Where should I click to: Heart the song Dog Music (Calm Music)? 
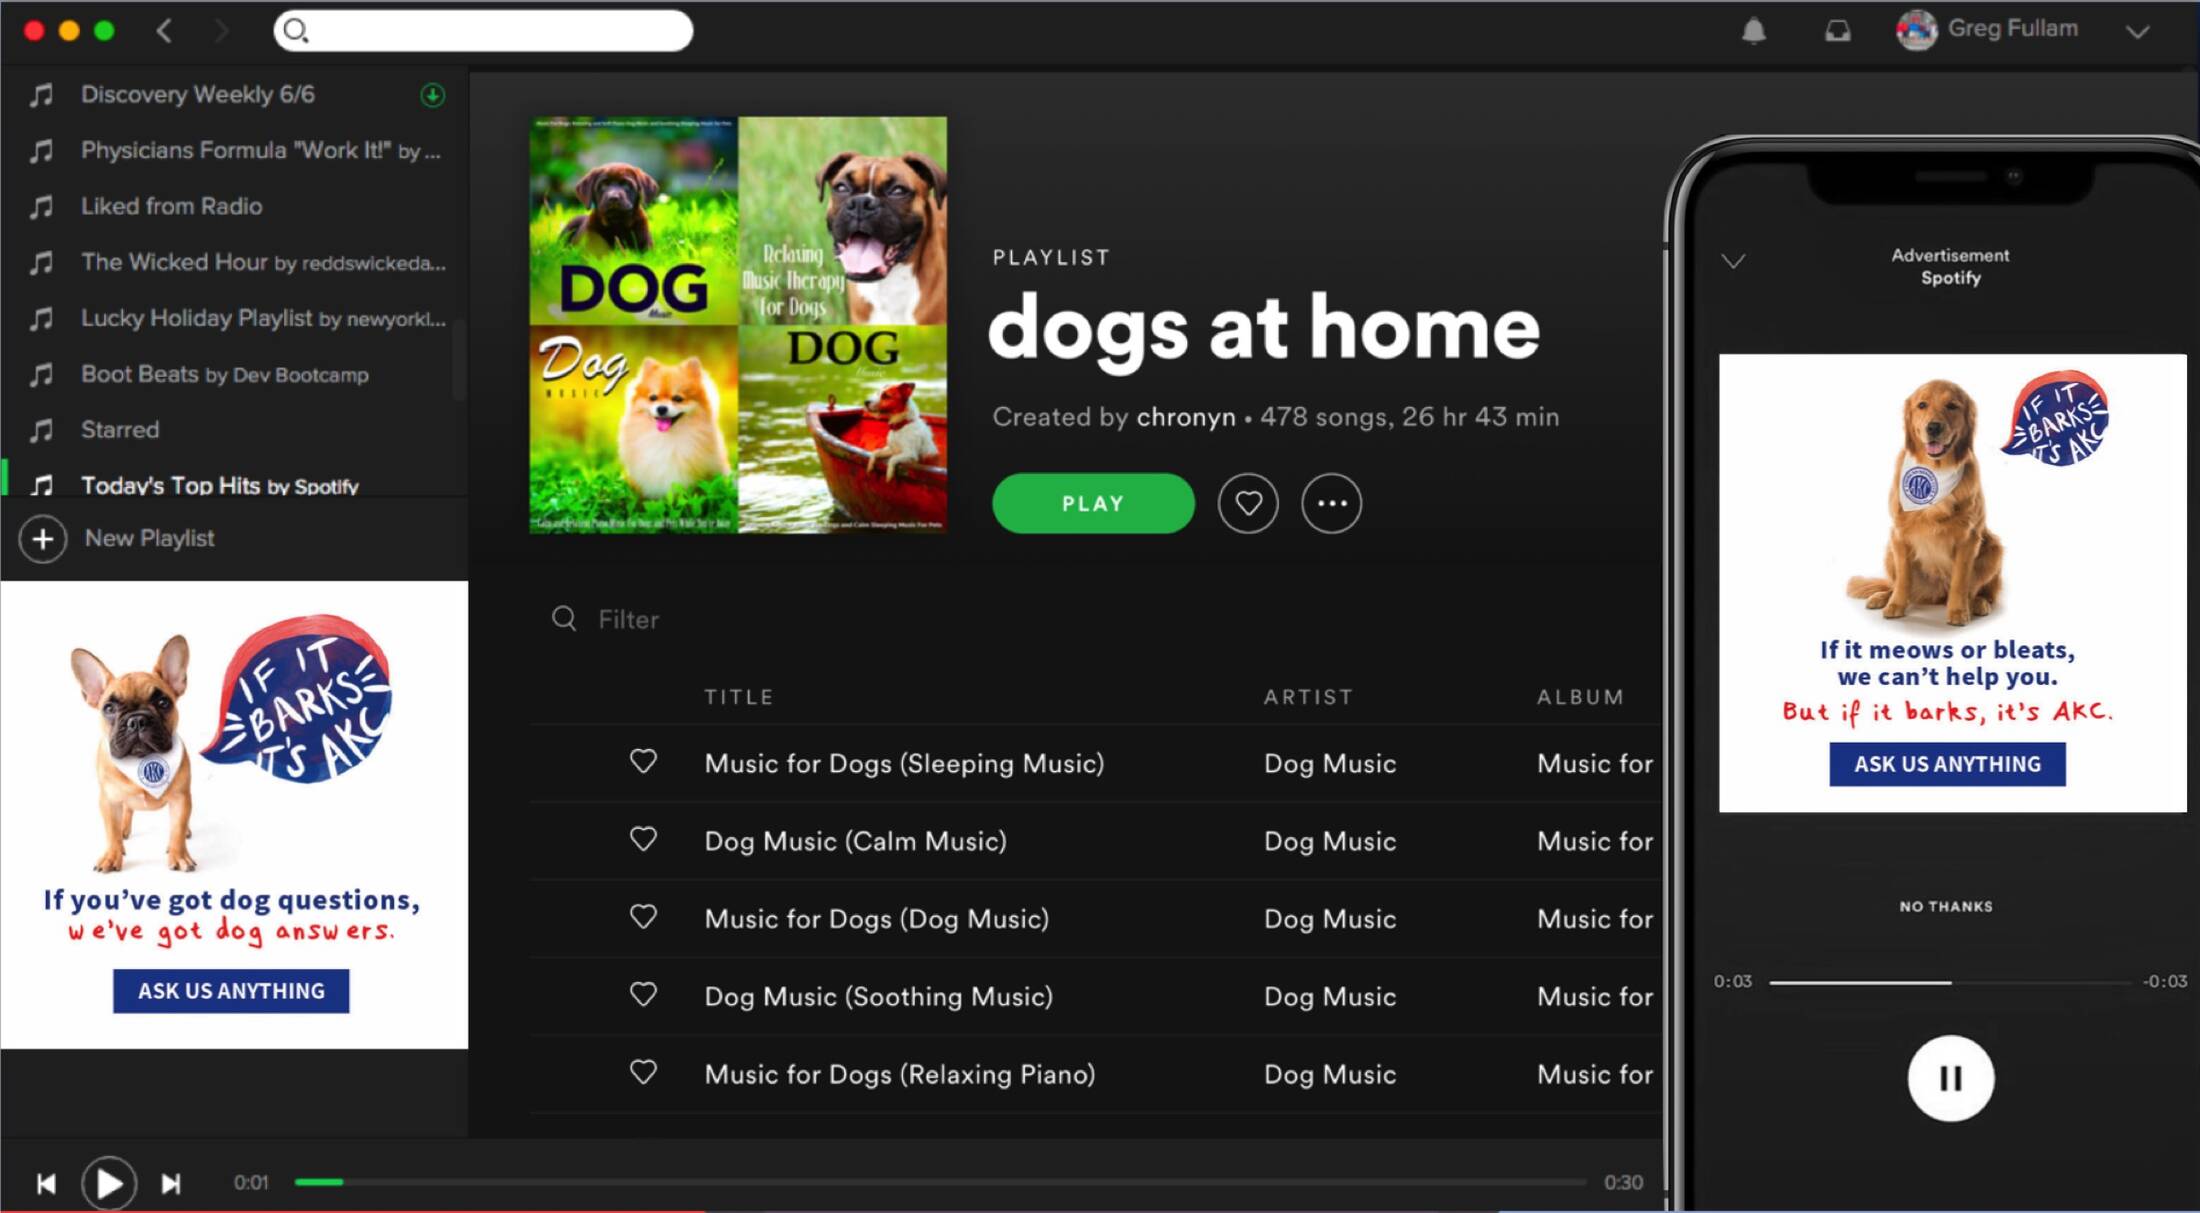click(x=643, y=839)
